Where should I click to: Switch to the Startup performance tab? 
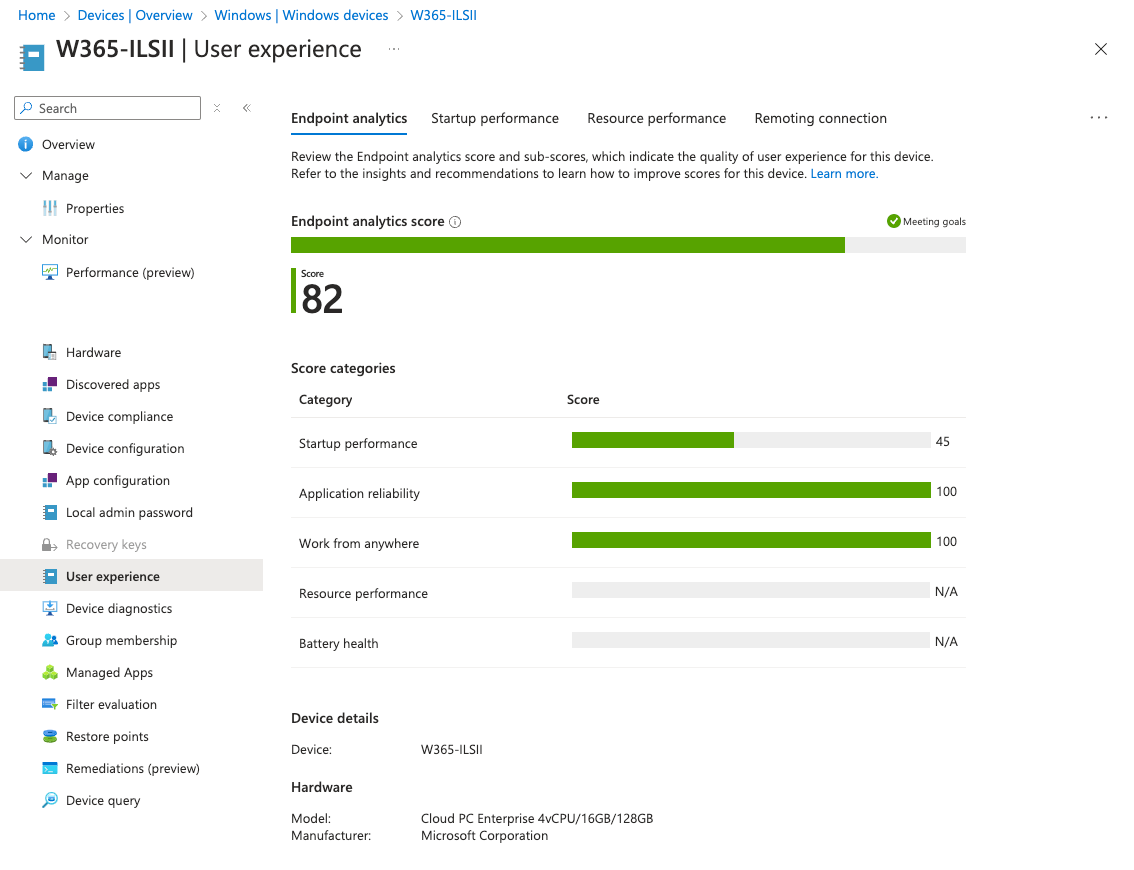[x=495, y=119]
